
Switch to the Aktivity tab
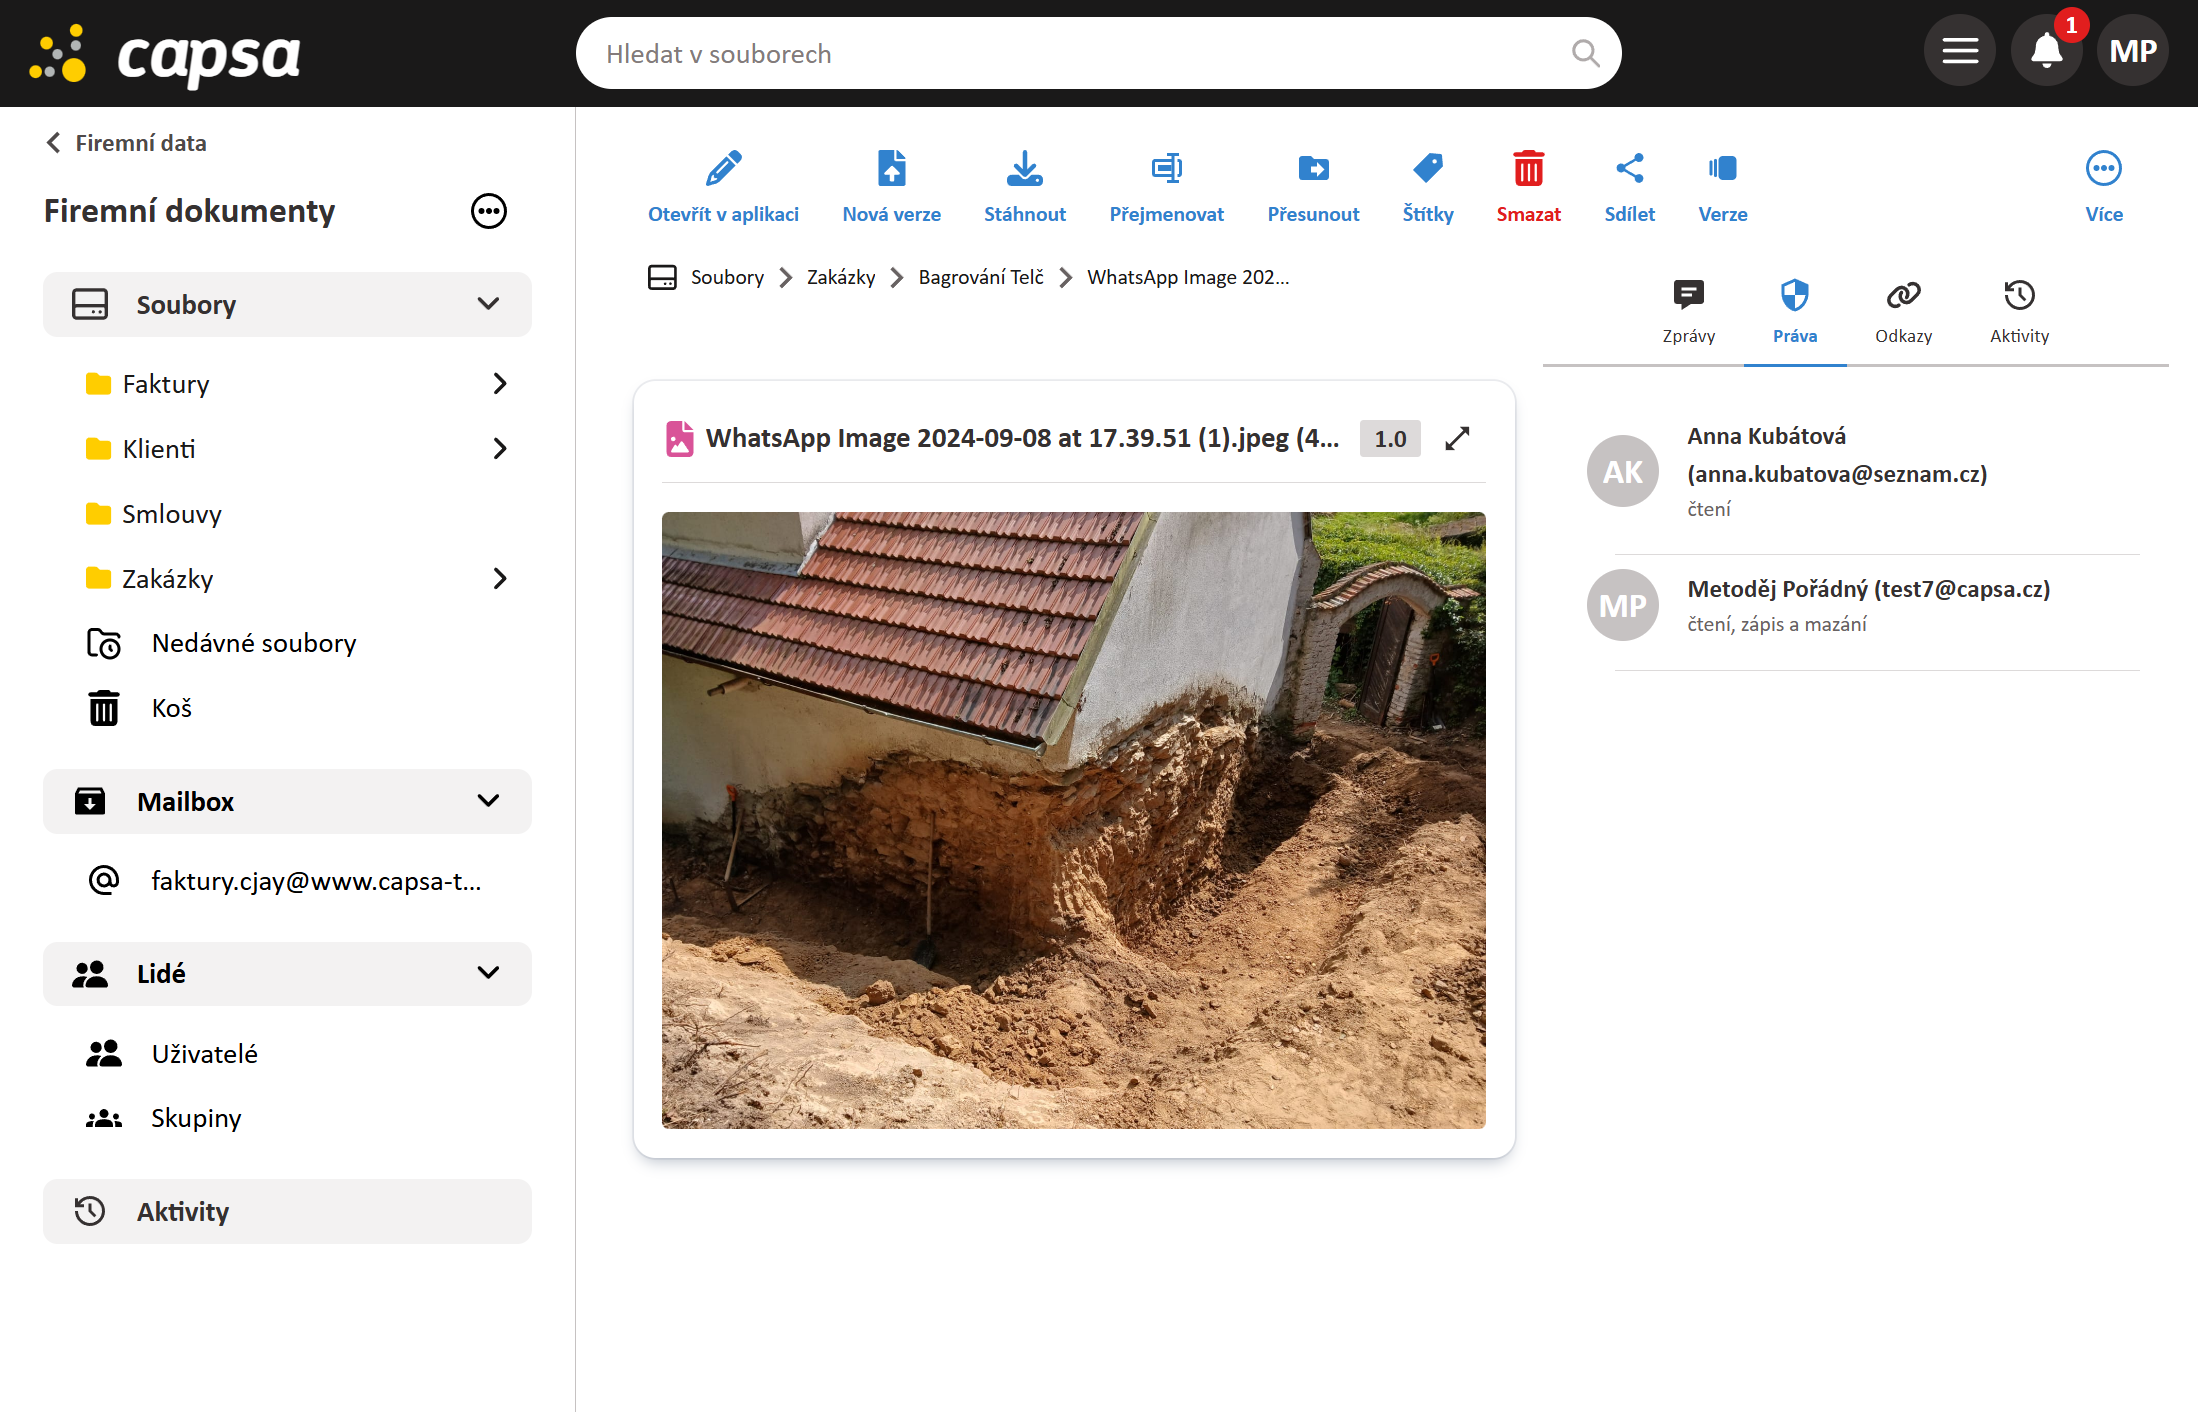pyautogui.click(x=2019, y=310)
